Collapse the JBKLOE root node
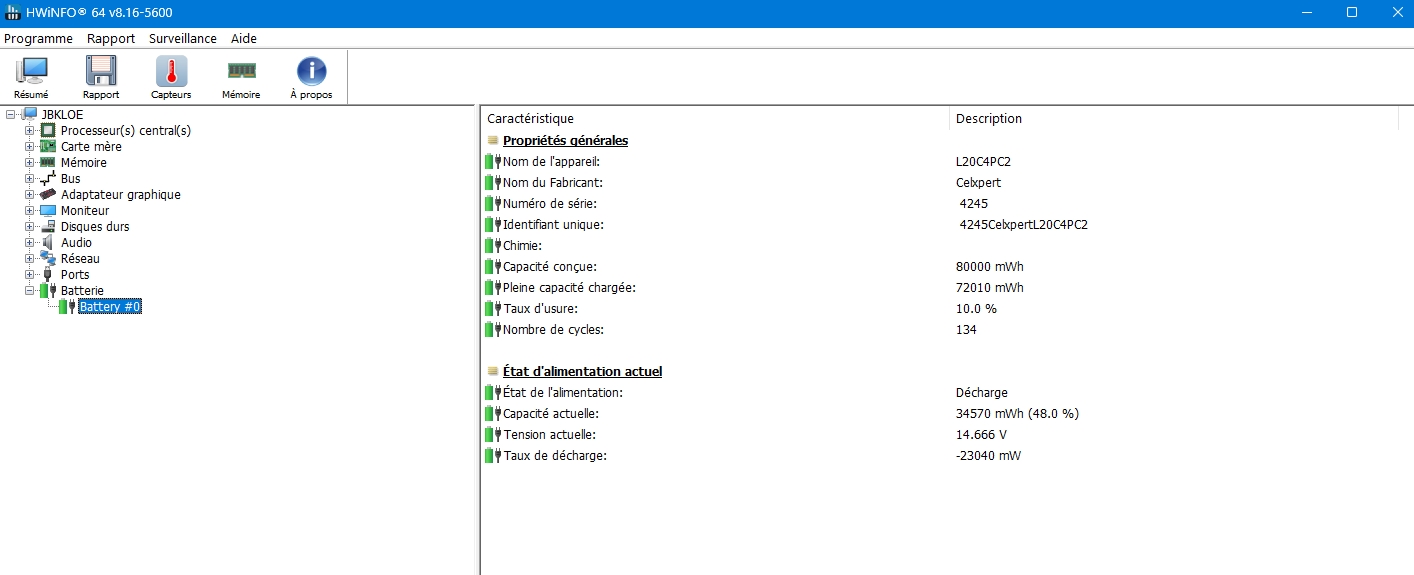The width and height of the screenshot is (1414, 575). pos(11,115)
